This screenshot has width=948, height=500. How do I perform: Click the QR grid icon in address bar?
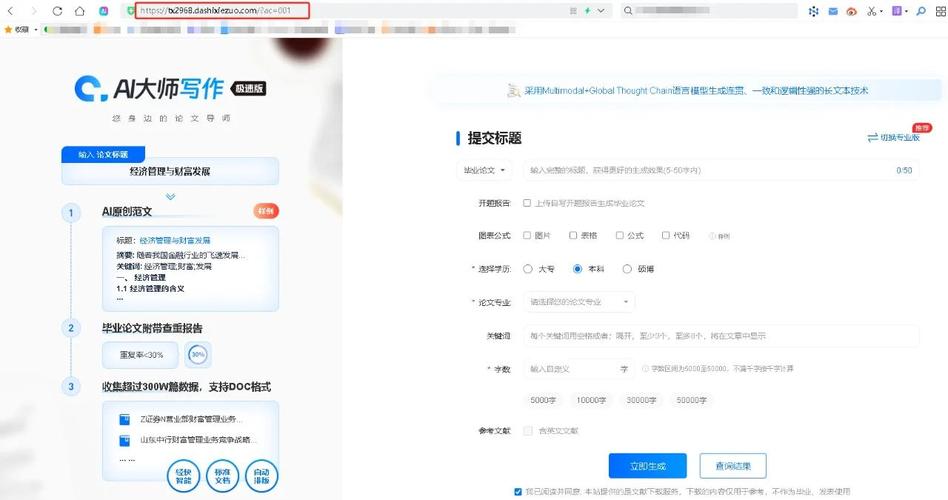click(x=573, y=11)
